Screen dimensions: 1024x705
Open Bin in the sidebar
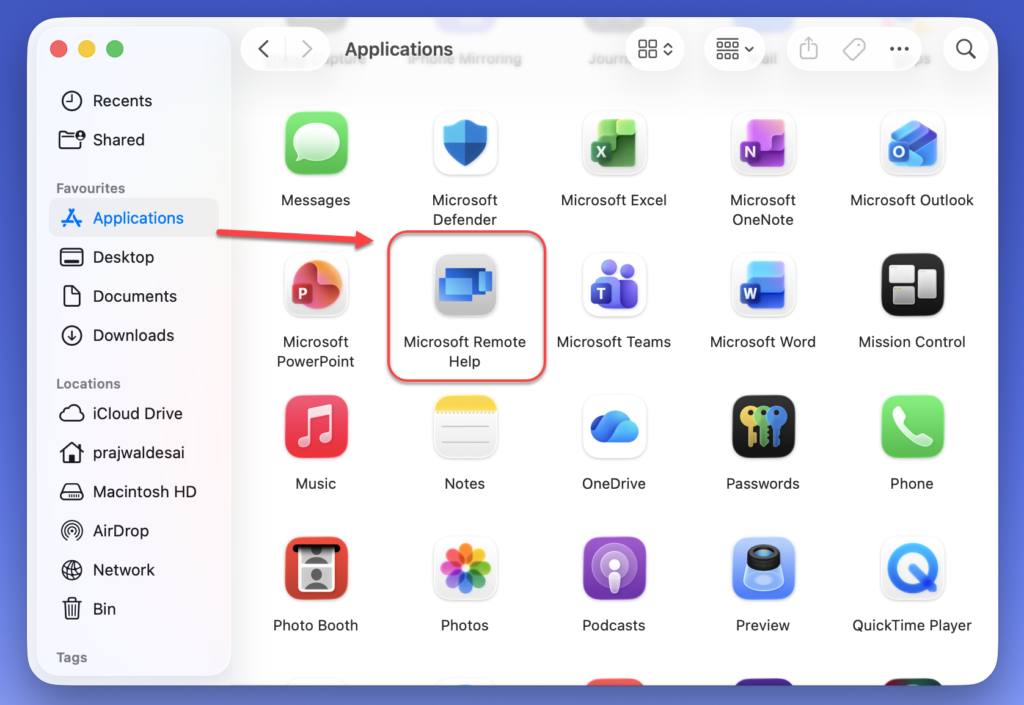pyautogui.click(x=134, y=609)
